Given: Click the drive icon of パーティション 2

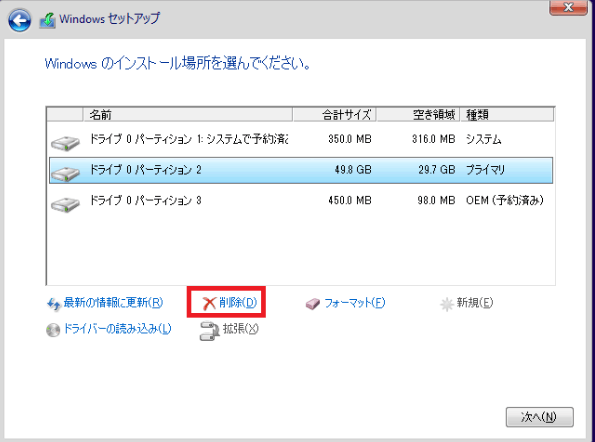Looking at the screenshot, I should point(65,173).
